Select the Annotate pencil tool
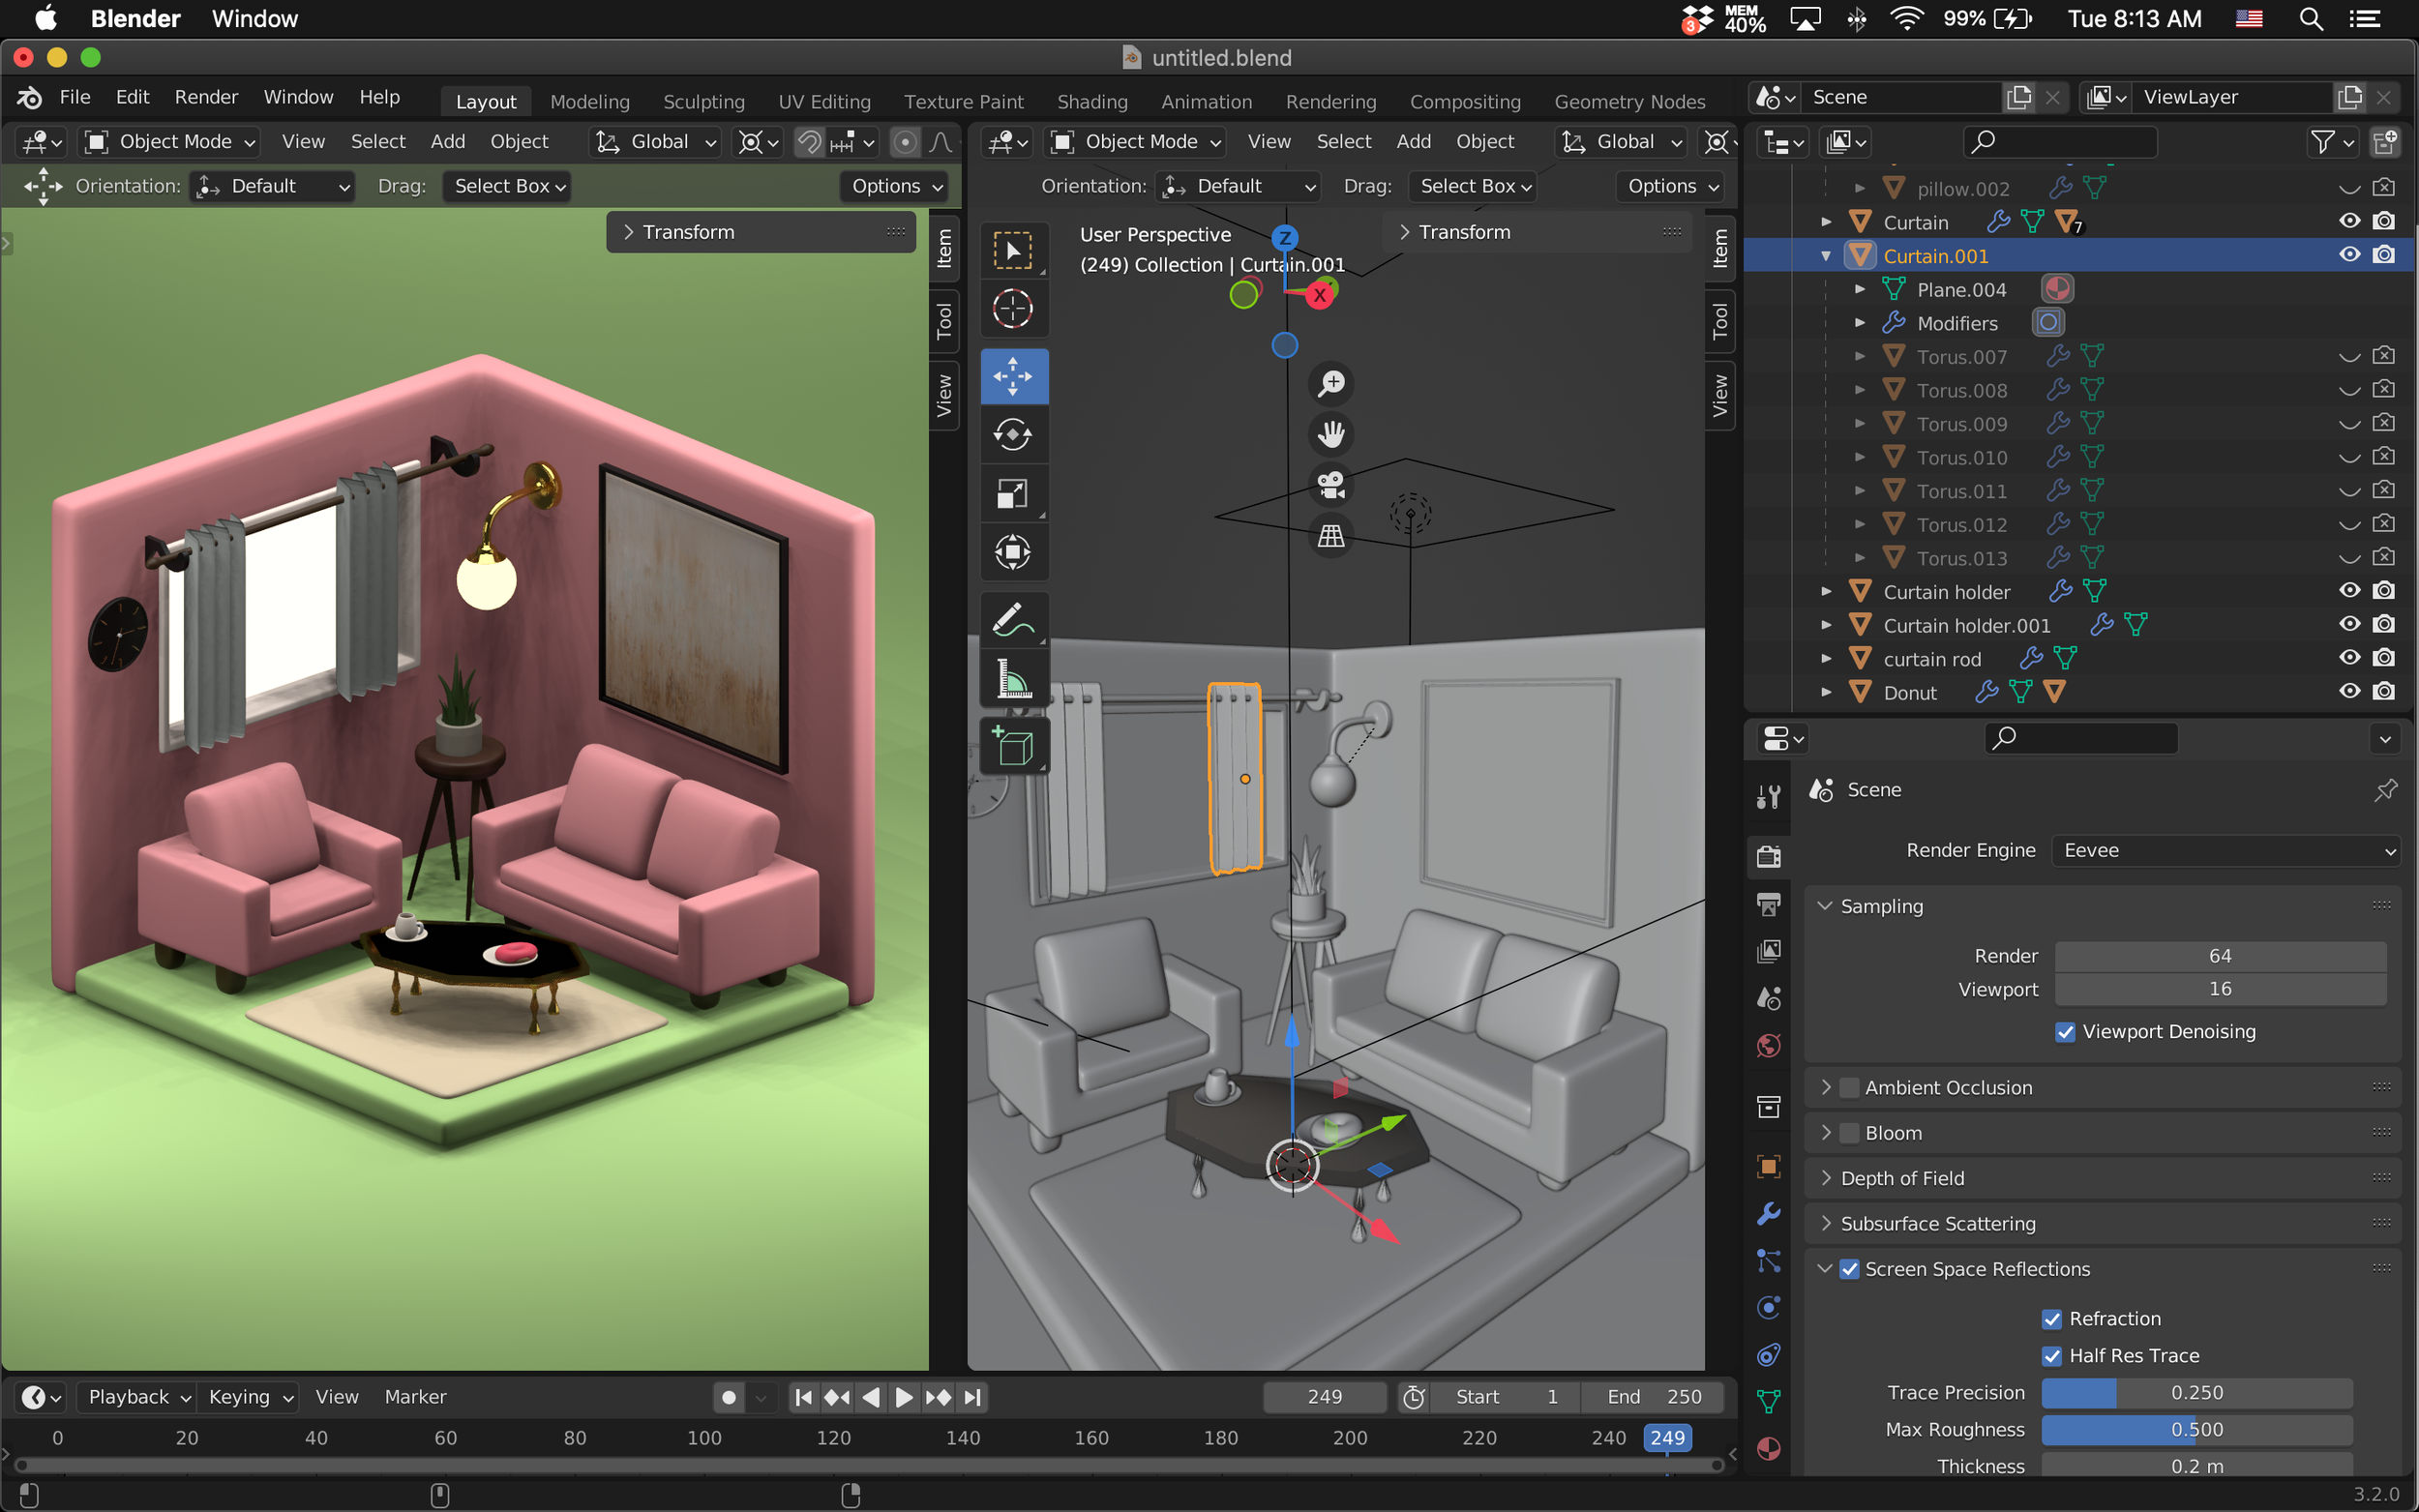Screen dimensions: 2419x1512 pyautogui.click(x=1013, y=619)
